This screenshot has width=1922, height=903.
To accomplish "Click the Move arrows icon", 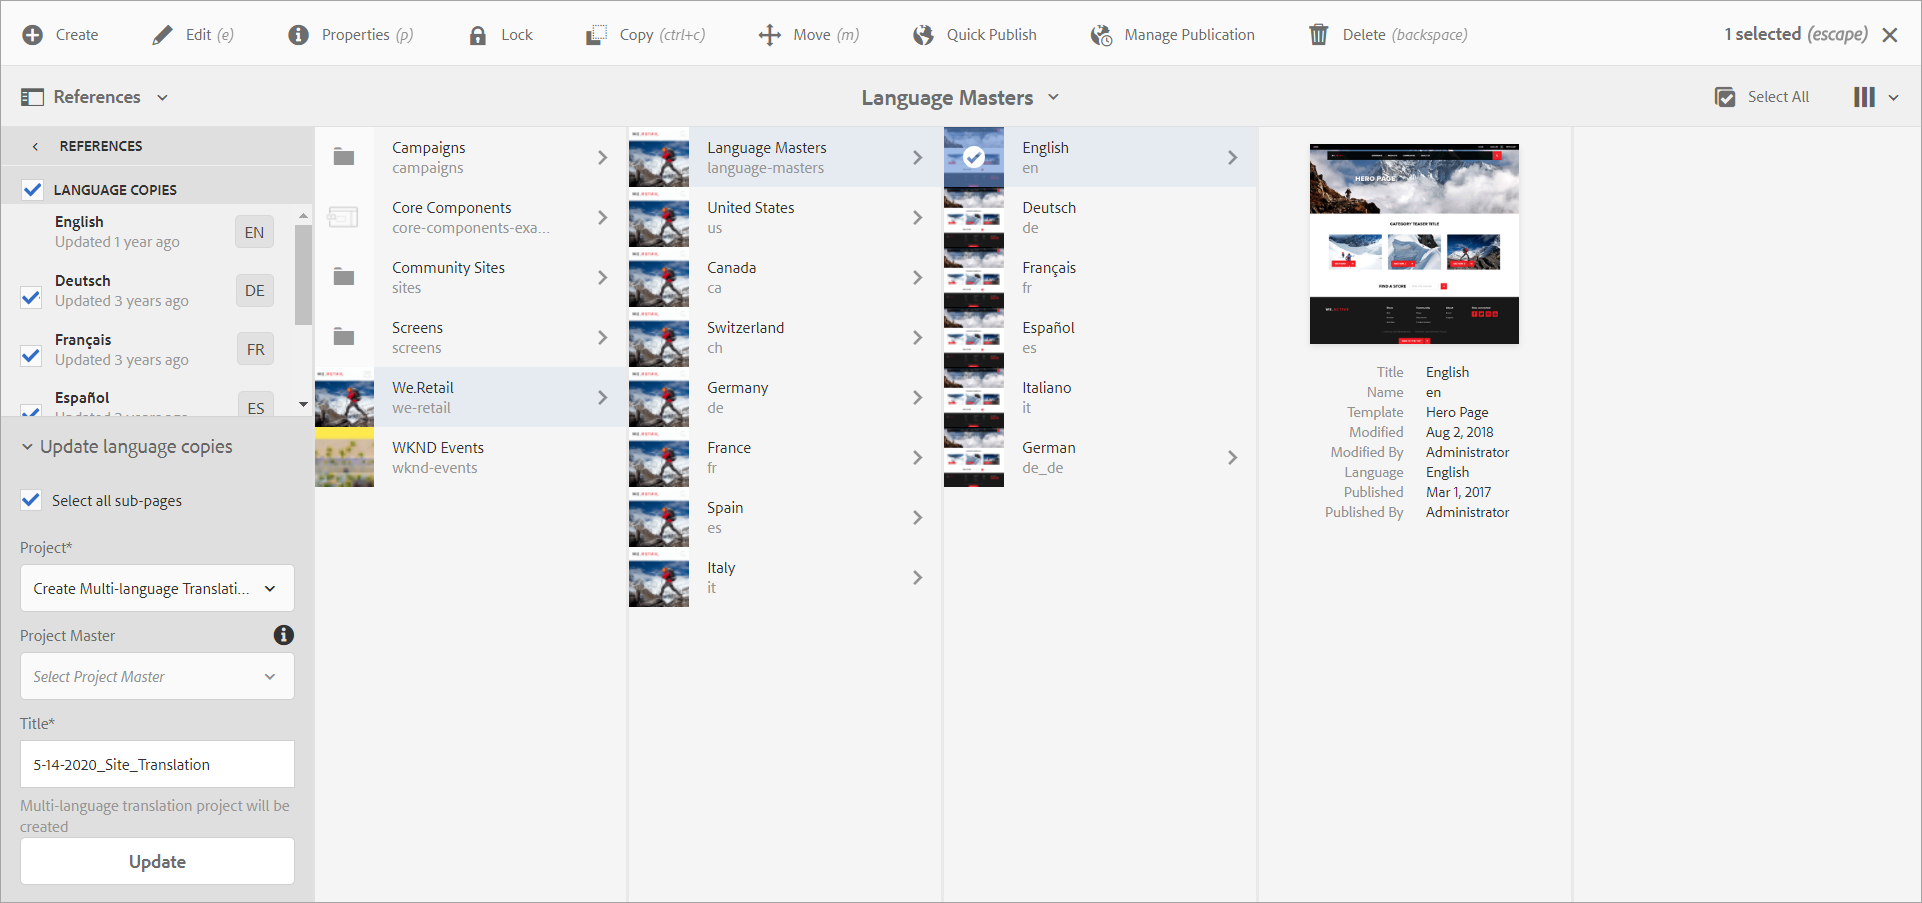I will [769, 35].
